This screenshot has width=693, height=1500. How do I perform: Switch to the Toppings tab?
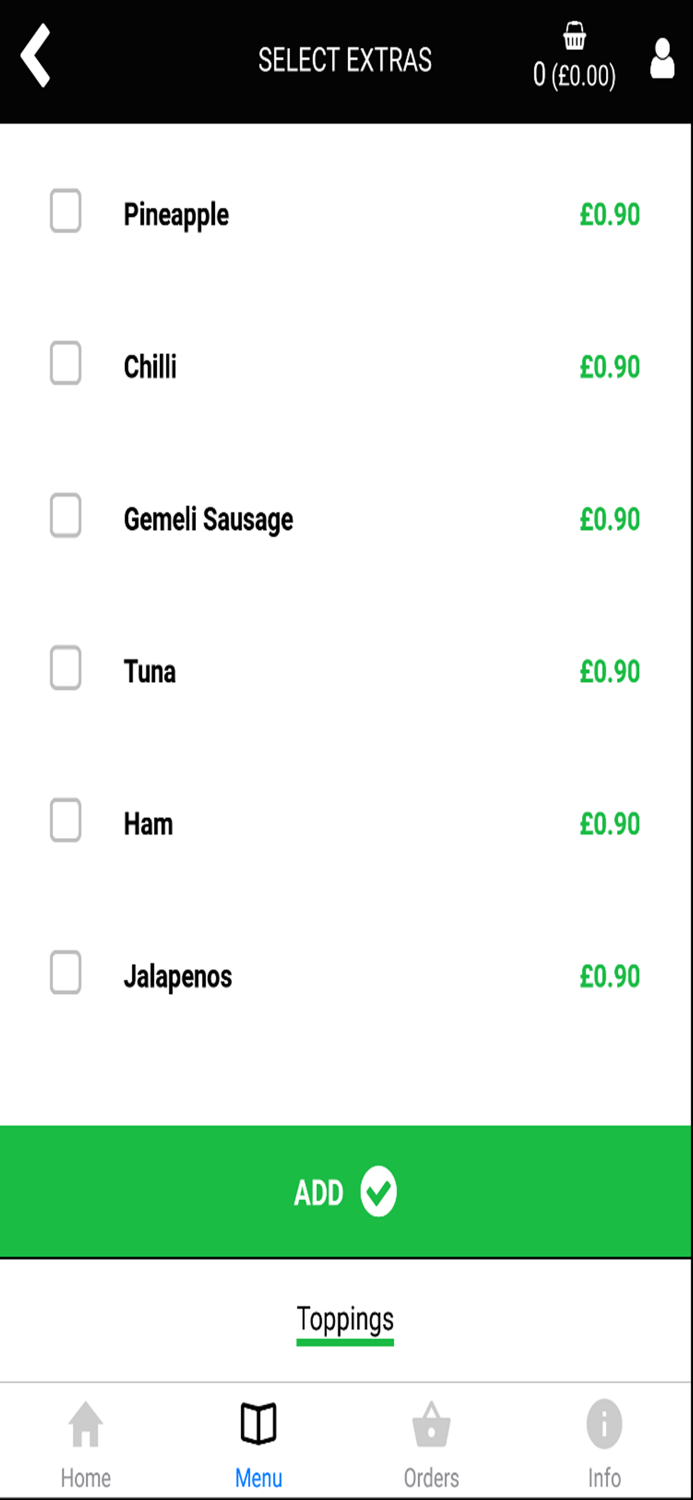tap(345, 1319)
